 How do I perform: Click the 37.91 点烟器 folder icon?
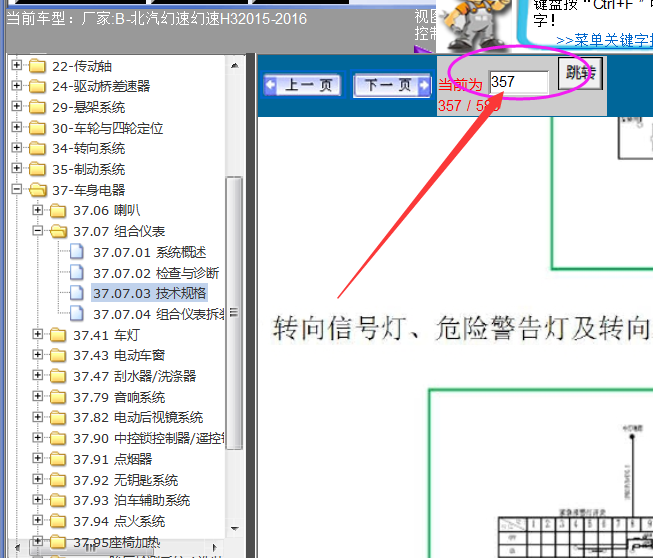point(58,459)
